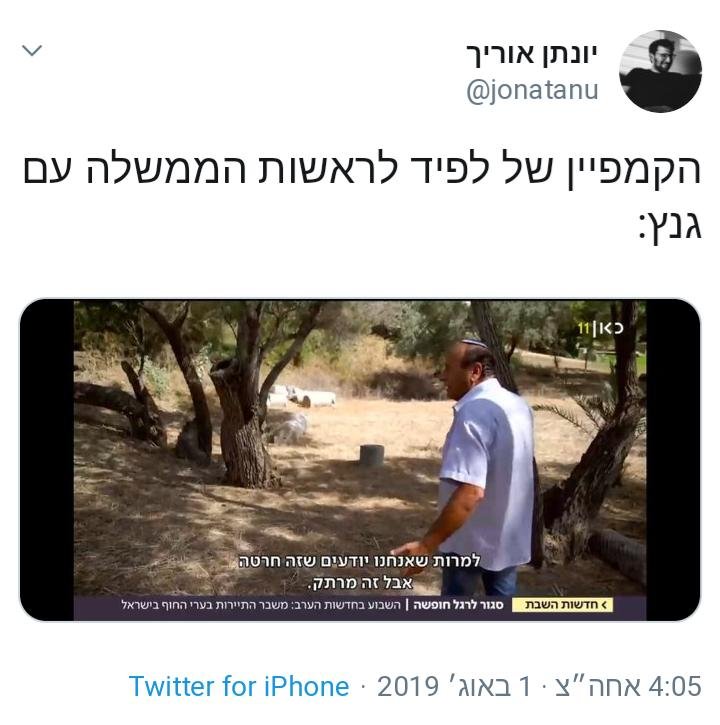Open the Twitter for iPhone source link
The height and width of the screenshot is (725, 720).
[x=239, y=686]
